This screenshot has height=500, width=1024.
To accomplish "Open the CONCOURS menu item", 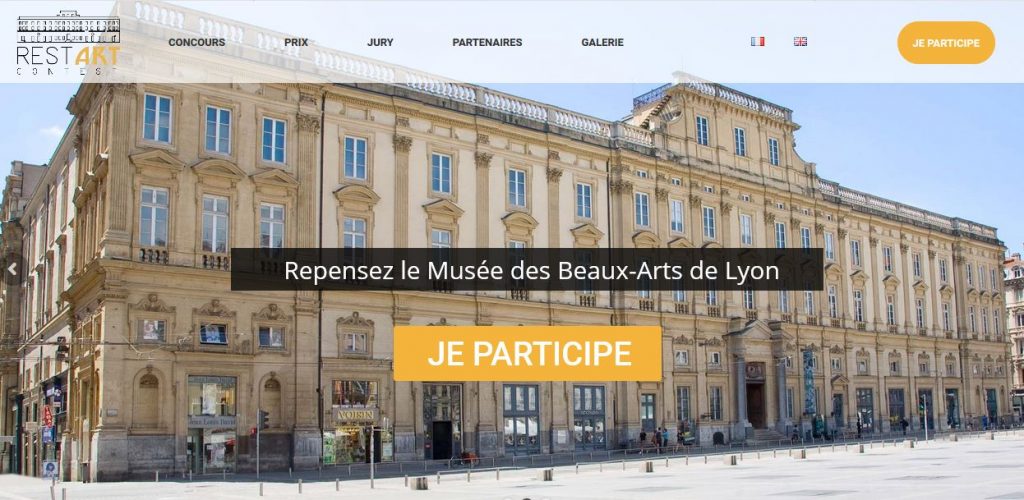I will coord(197,42).
